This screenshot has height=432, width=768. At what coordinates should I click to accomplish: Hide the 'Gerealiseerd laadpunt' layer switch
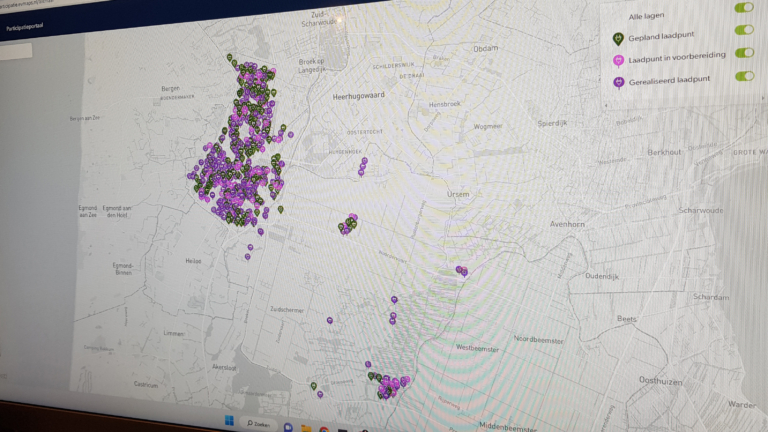tap(744, 76)
